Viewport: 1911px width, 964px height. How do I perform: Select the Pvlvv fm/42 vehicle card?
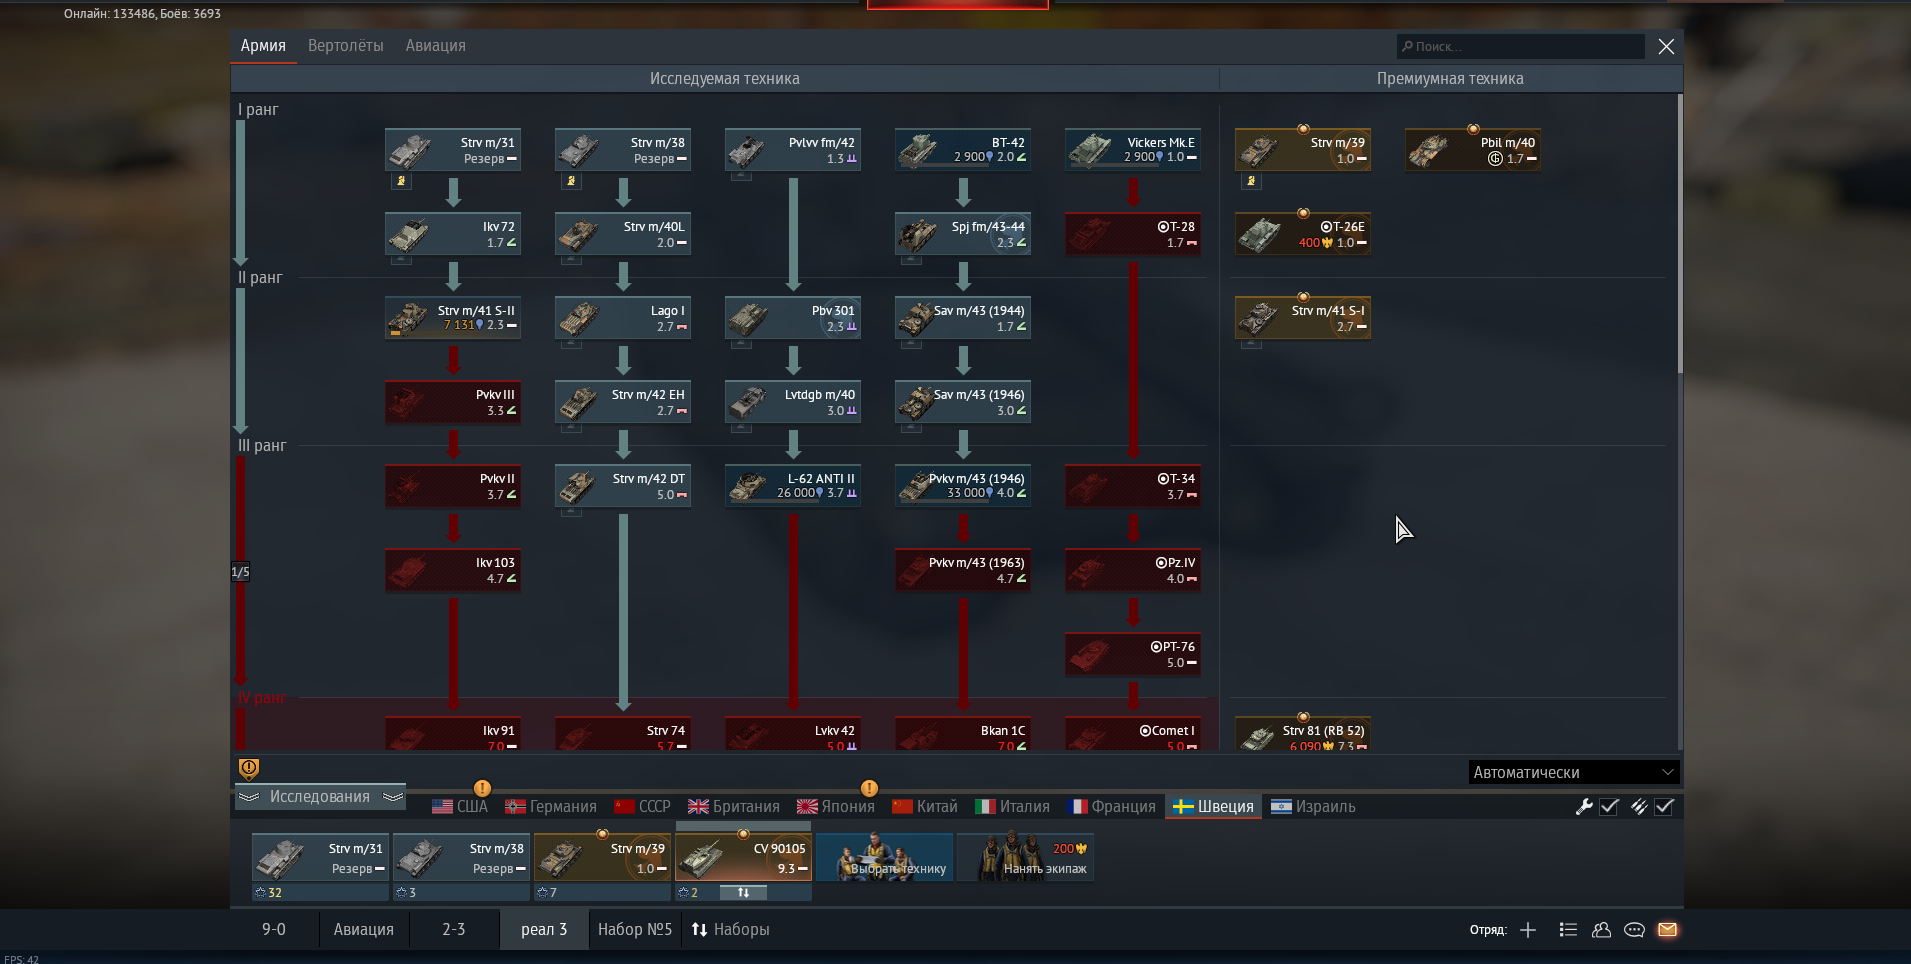point(793,150)
